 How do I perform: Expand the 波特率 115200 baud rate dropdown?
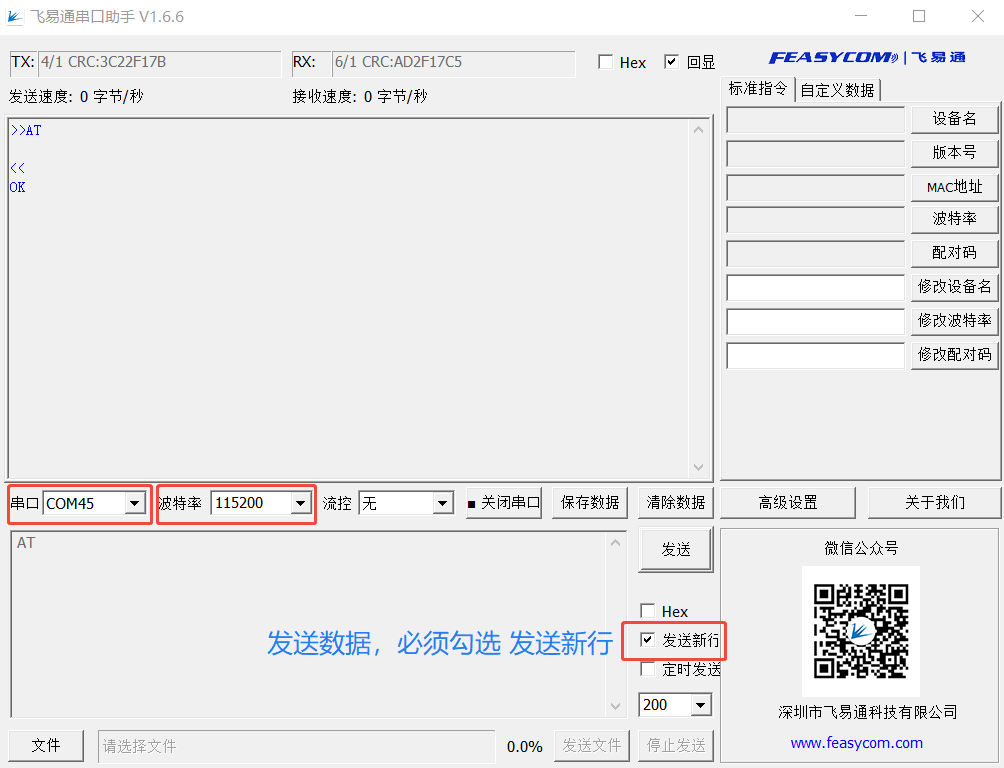300,503
